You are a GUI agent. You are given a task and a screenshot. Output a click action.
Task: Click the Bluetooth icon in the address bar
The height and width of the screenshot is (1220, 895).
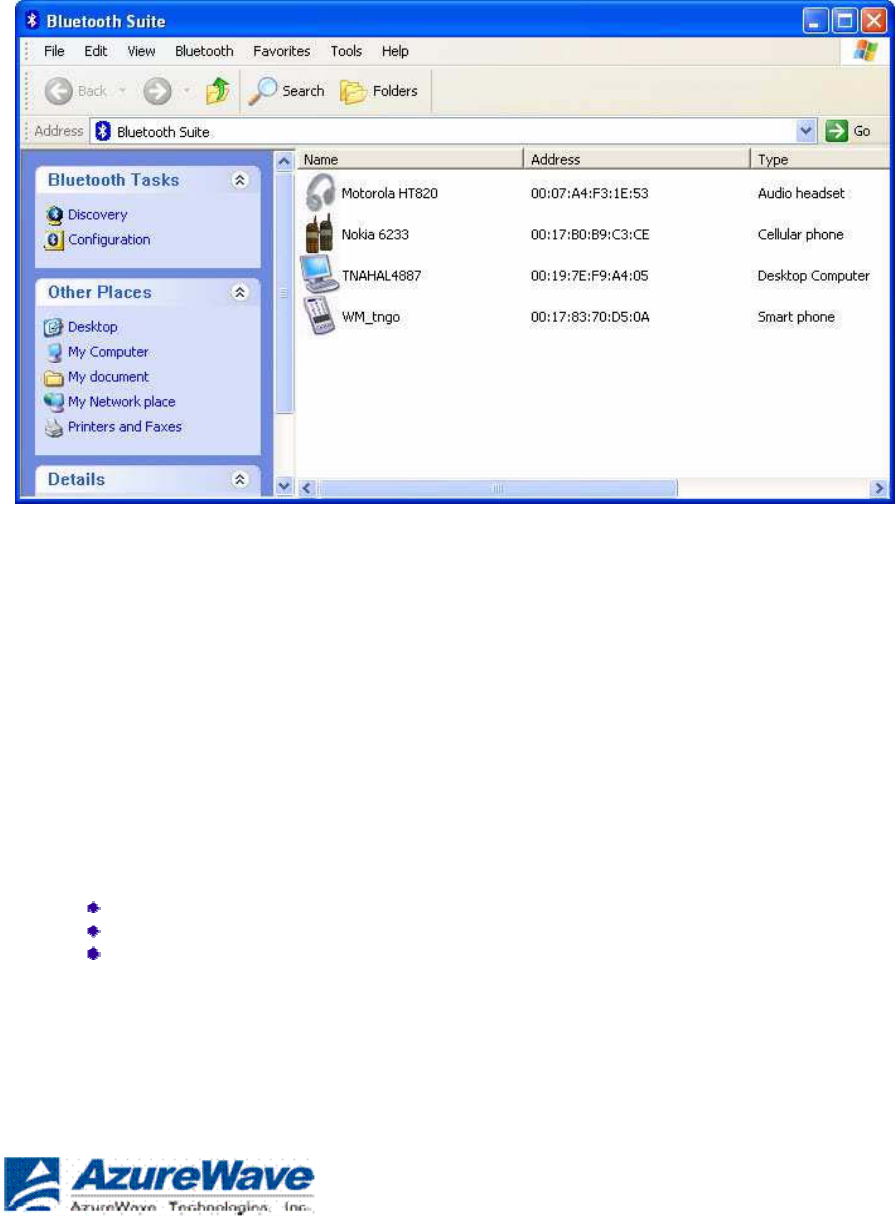103,131
